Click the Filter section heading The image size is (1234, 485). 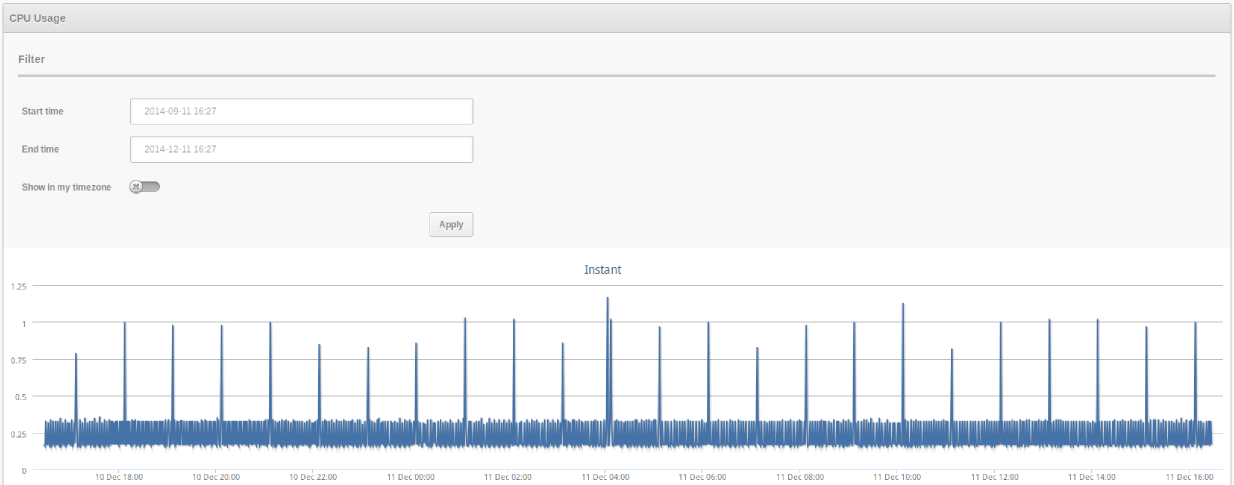[31, 59]
